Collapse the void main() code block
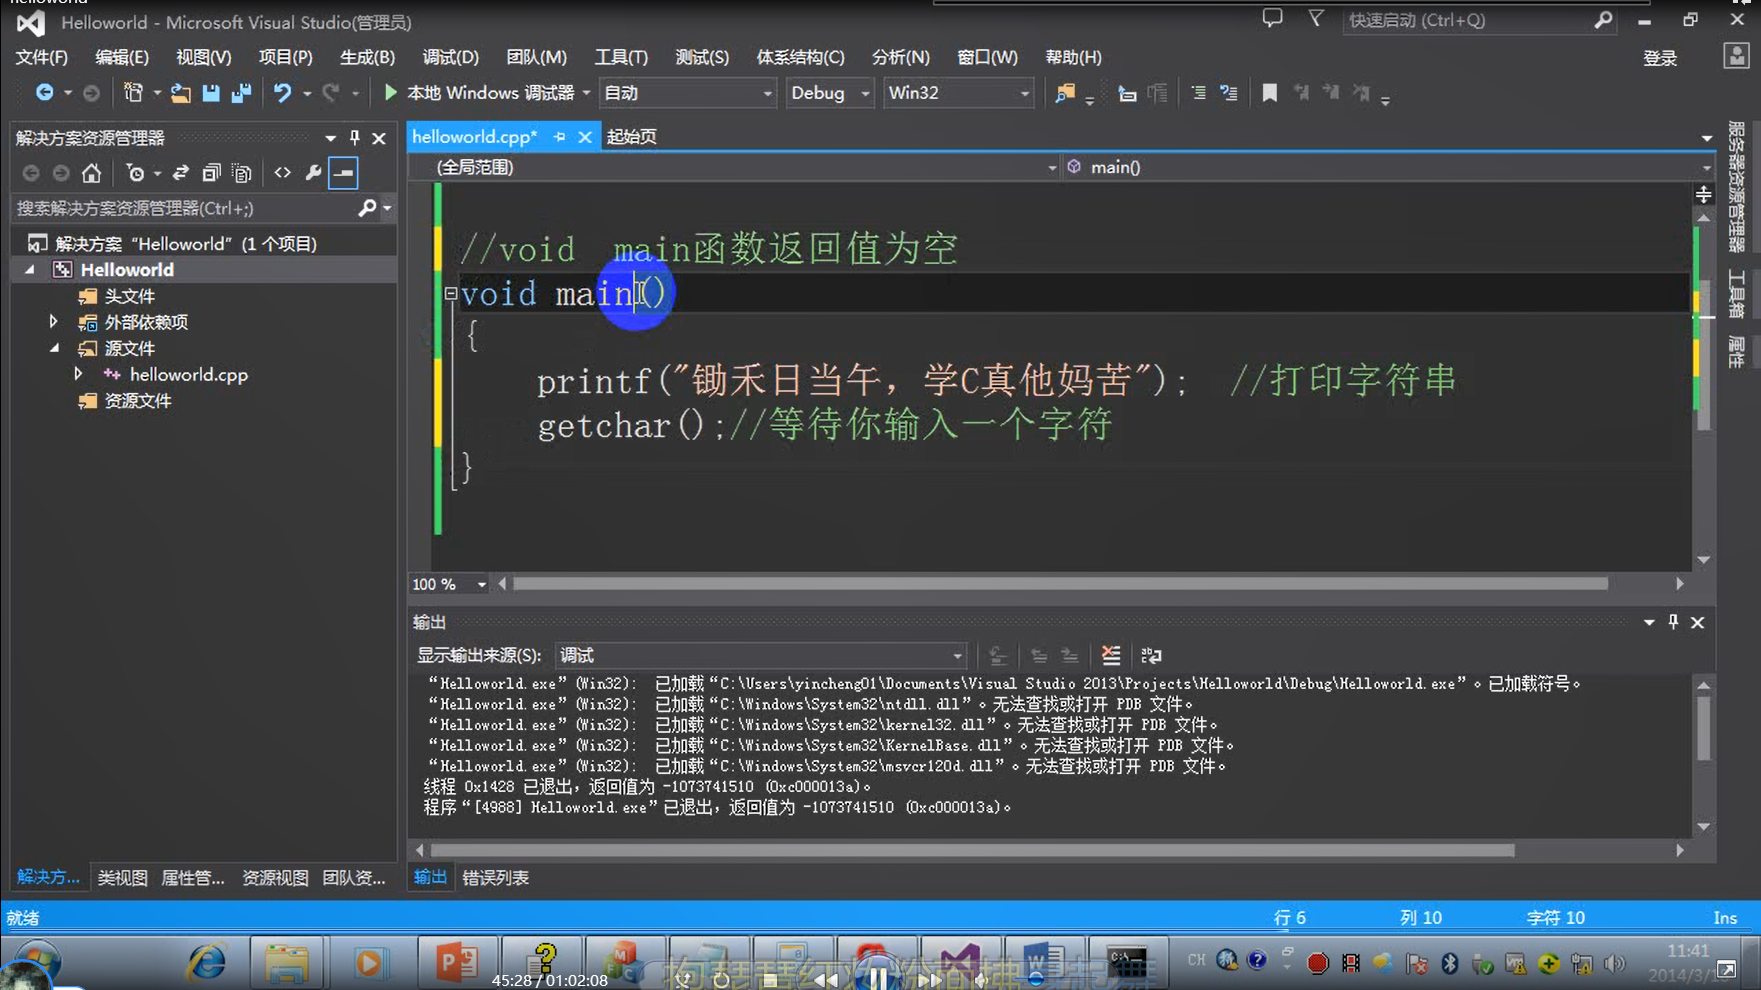The image size is (1761, 990). point(450,294)
